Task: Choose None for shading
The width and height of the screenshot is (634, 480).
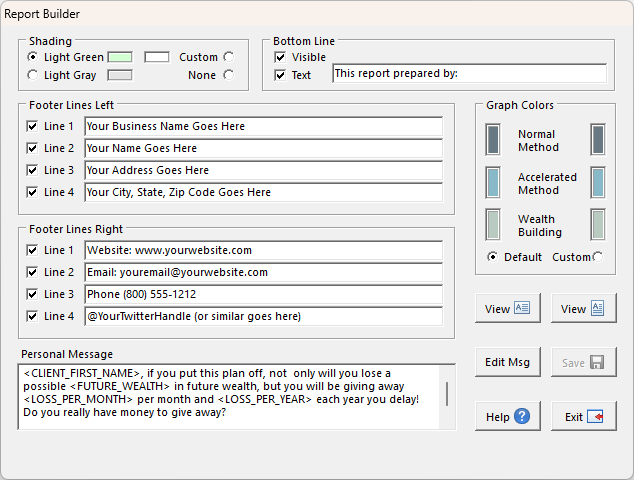Action: pos(229,75)
